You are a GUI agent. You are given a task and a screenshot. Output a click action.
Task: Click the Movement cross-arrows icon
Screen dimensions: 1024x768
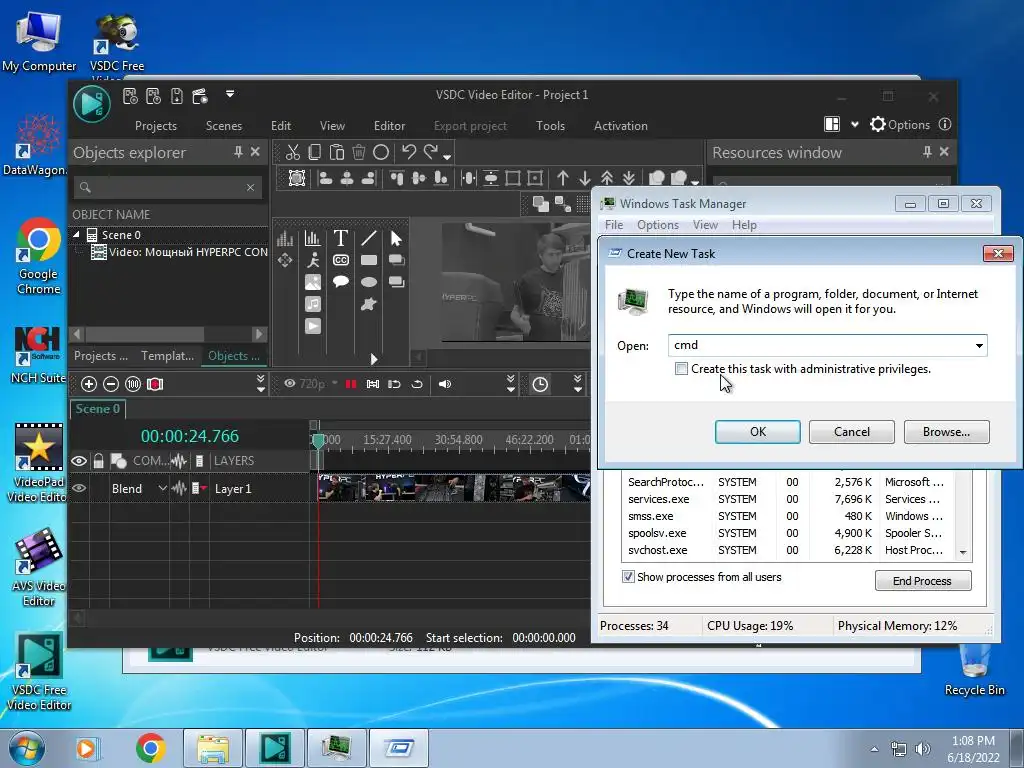(x=285, y=260)
